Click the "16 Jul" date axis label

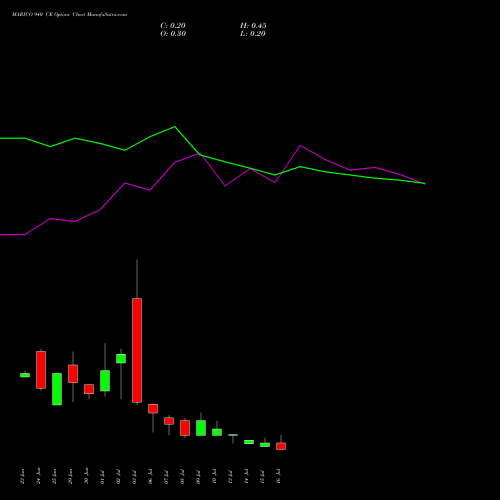coord(278,477)
